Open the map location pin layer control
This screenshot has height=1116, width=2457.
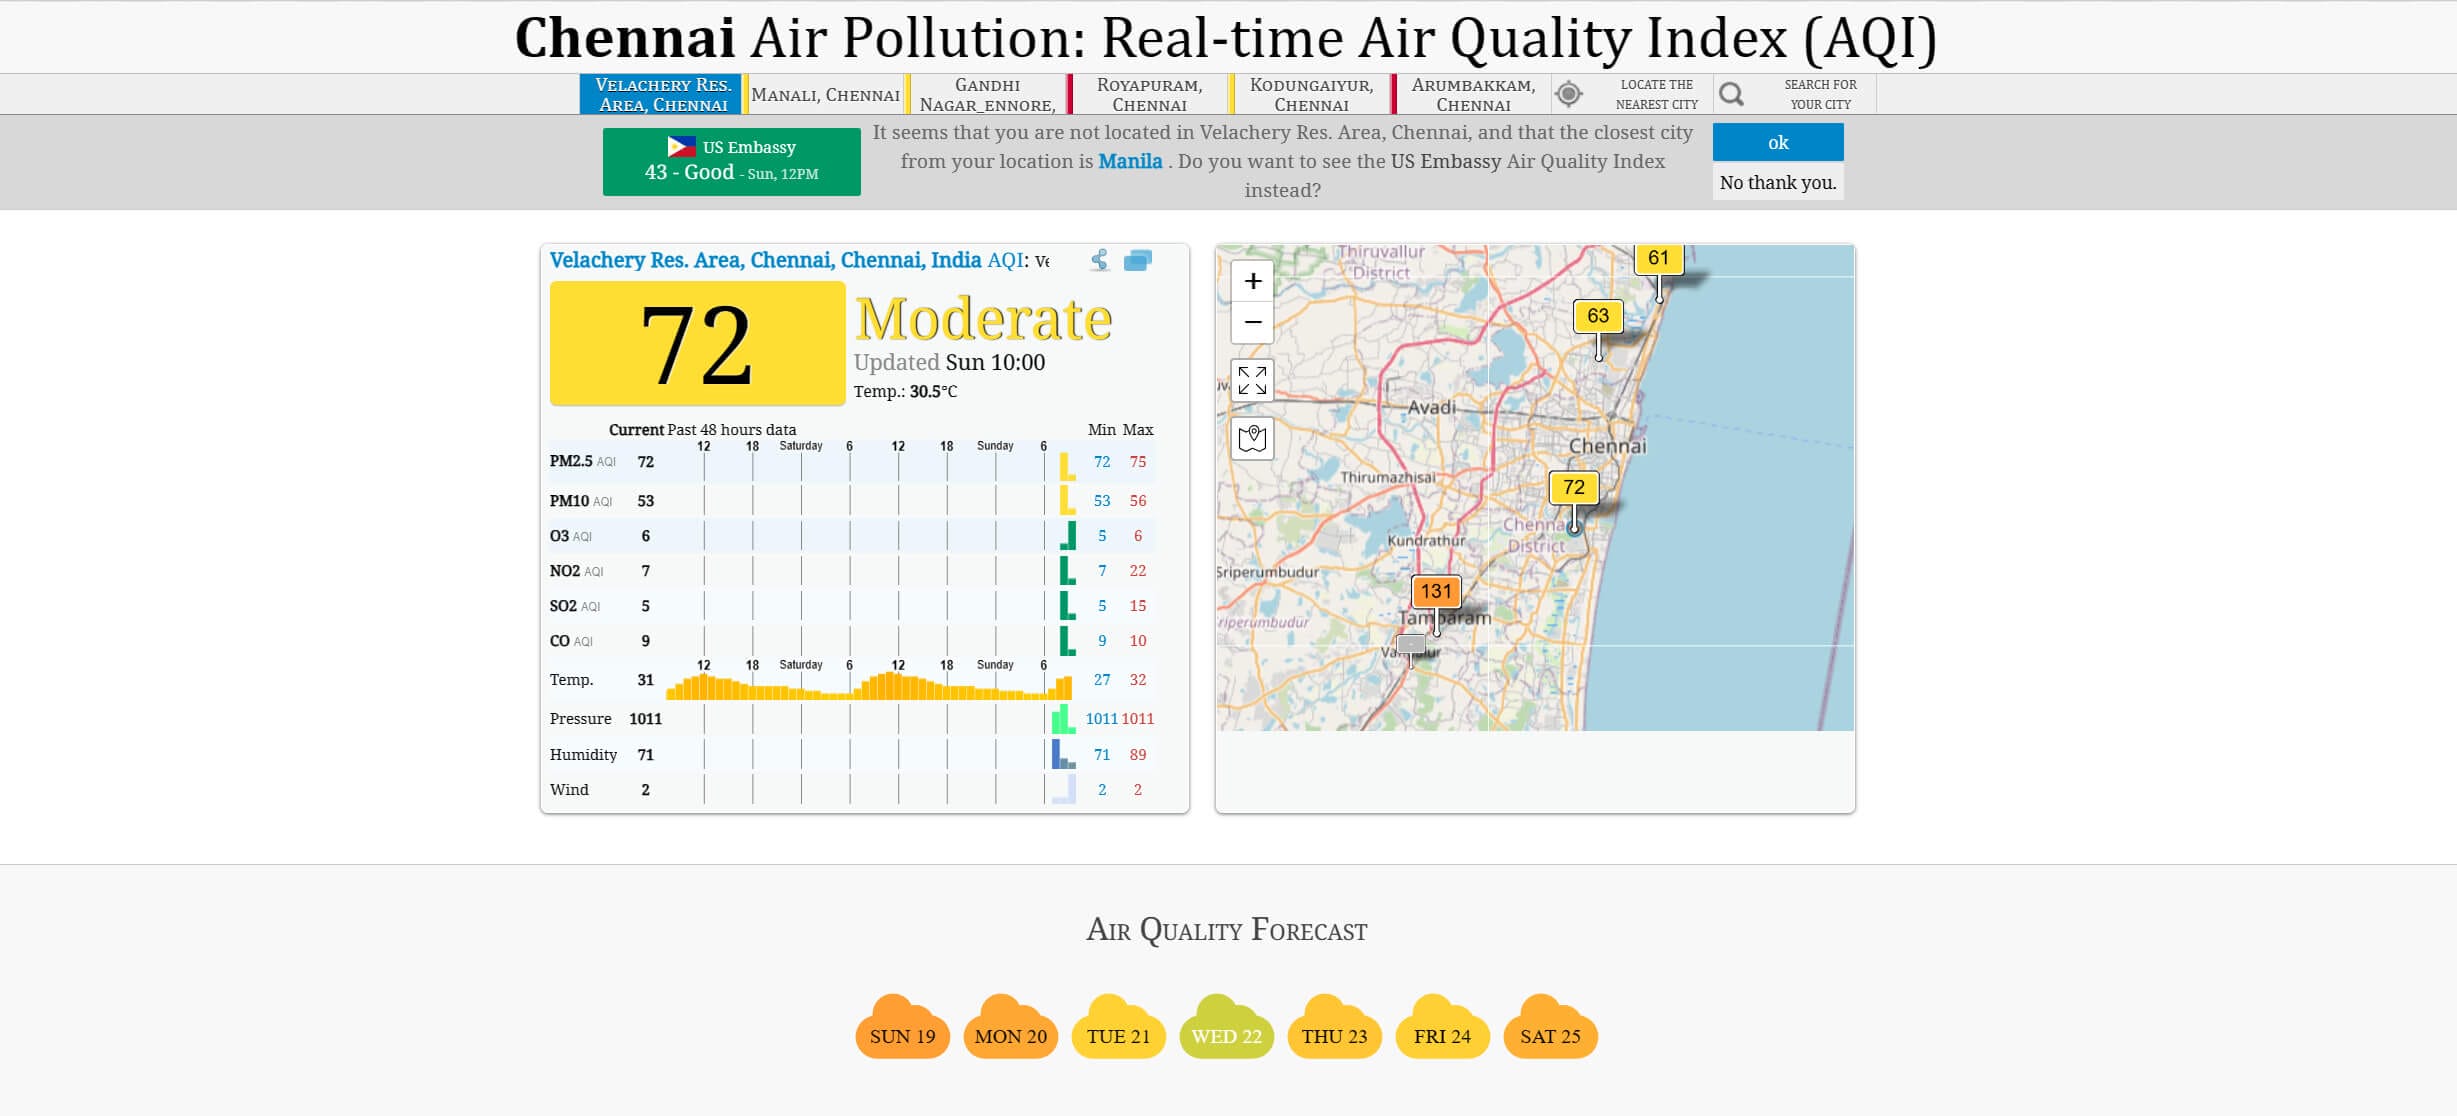pyautogui.click(x=1252, y=438)
